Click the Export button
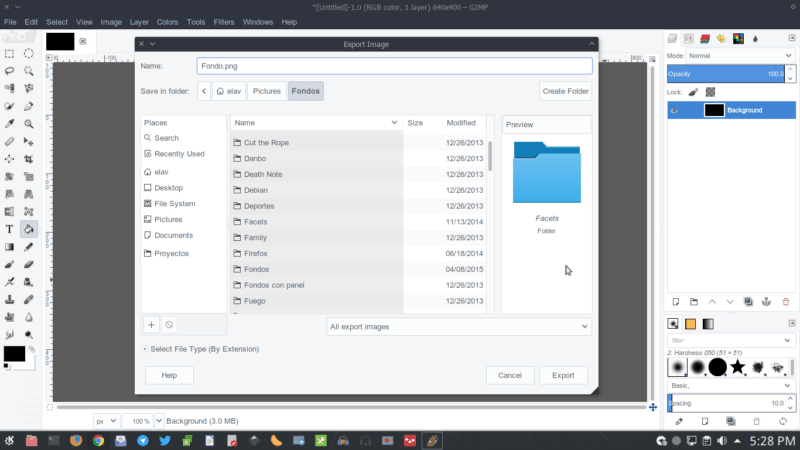 point(563,375)
